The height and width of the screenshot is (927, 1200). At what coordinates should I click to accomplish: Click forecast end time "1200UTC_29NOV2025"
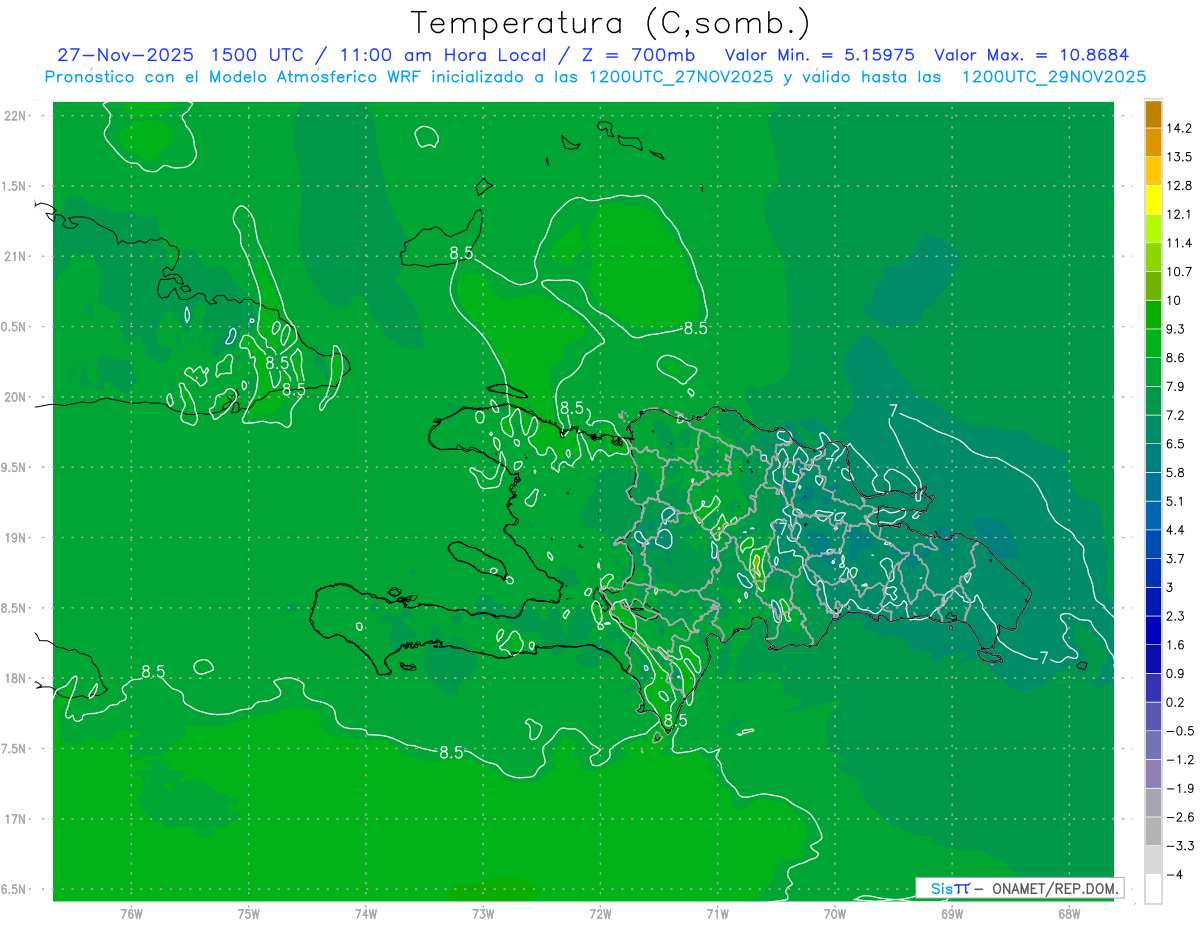1053,77
